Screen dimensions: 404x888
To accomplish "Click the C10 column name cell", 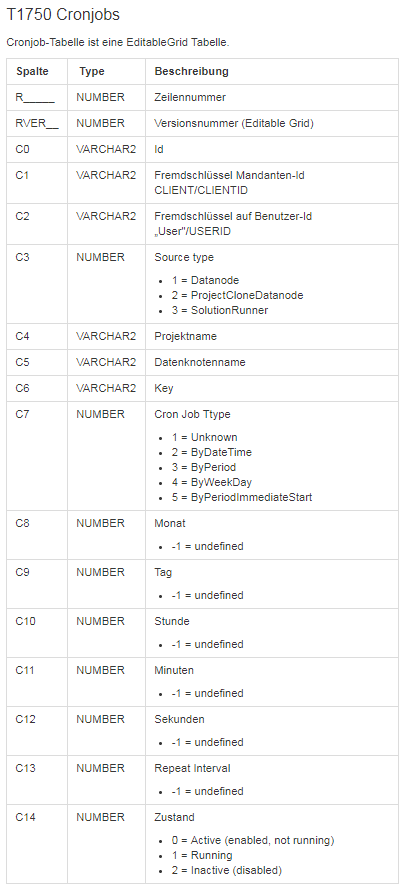I will (x=37, y=633).
